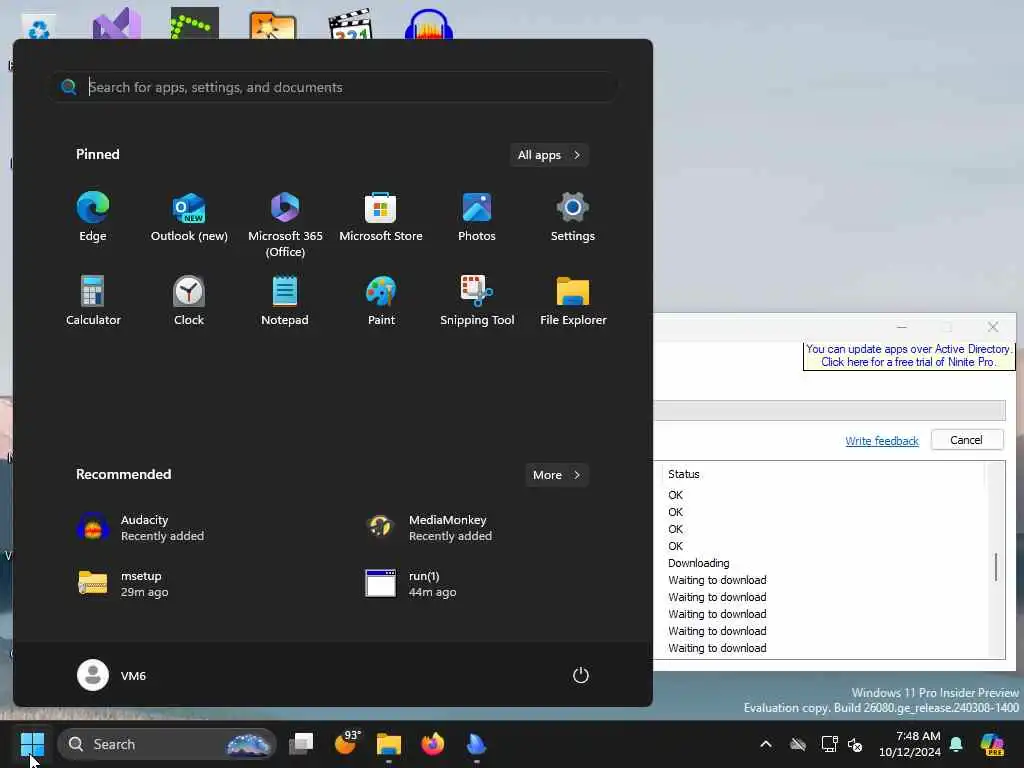Open the notifications bell icon
The width and height of the screenshot is (1024, 768).
click(956, 744)
